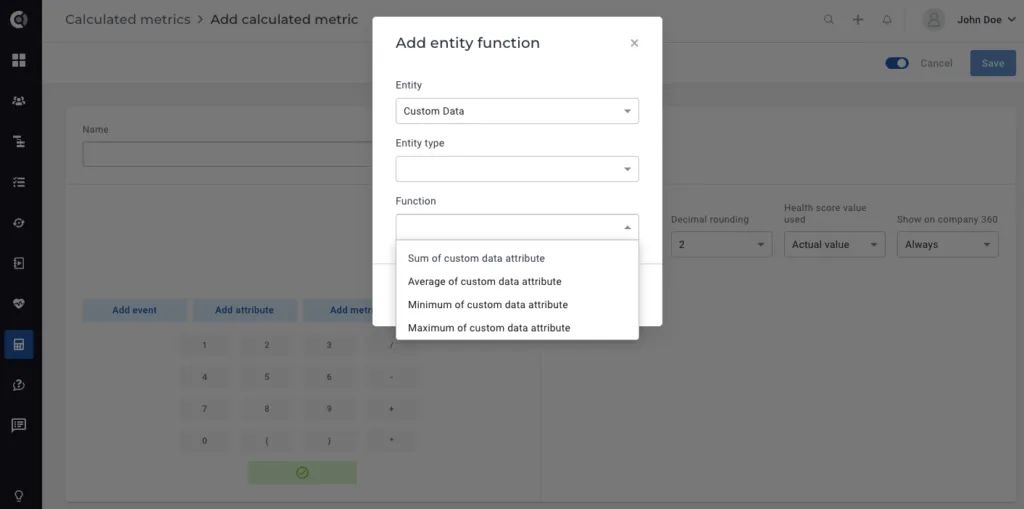The height and width of the screenshot is (509, 1024).
Task: Click the search magnifier icon in header
Action: tap(829, 20)
